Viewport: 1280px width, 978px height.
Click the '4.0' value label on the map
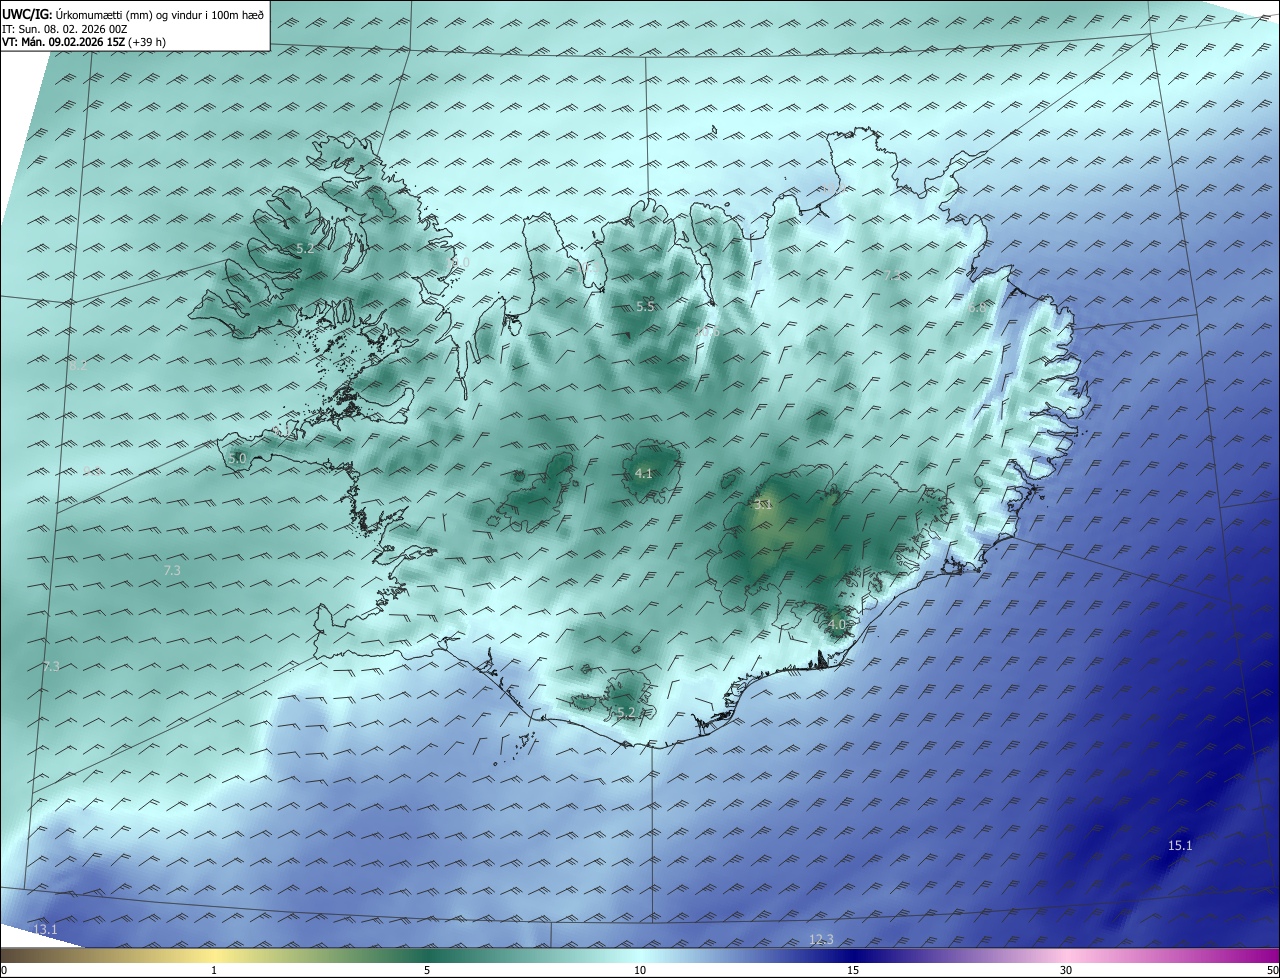click(x=837, y=625)
